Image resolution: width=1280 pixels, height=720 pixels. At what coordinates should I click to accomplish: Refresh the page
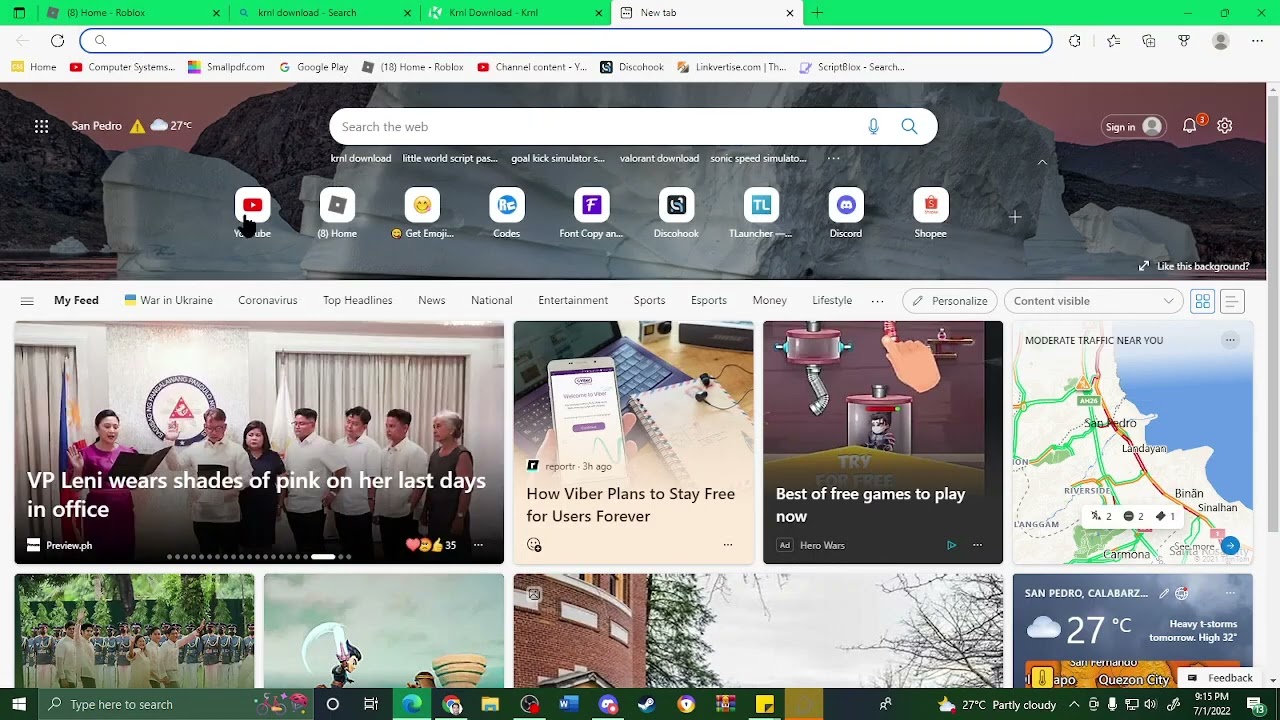(x=57, y=40)
